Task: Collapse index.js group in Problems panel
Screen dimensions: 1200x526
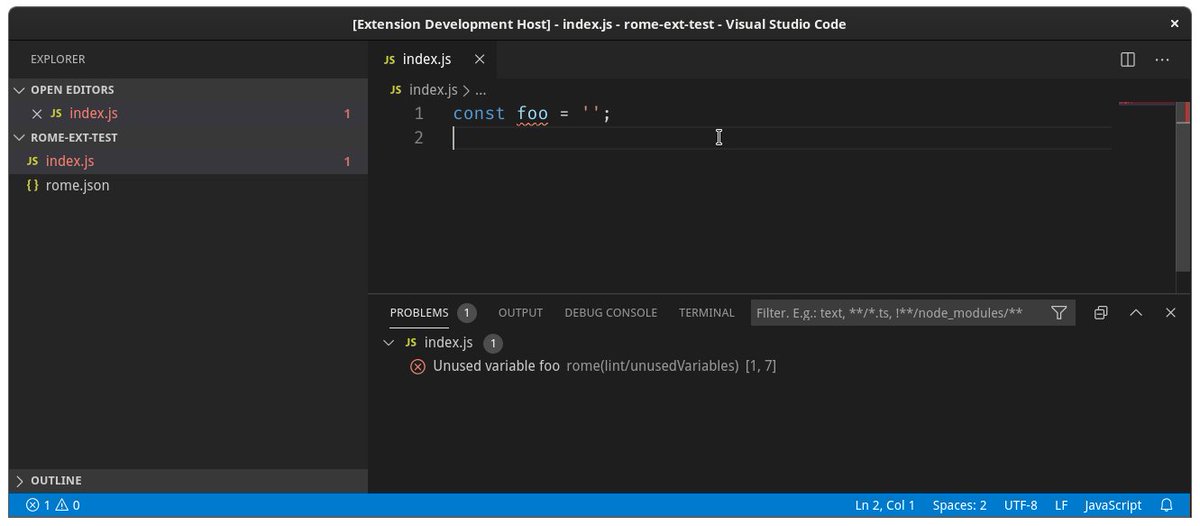Action: 389,342
